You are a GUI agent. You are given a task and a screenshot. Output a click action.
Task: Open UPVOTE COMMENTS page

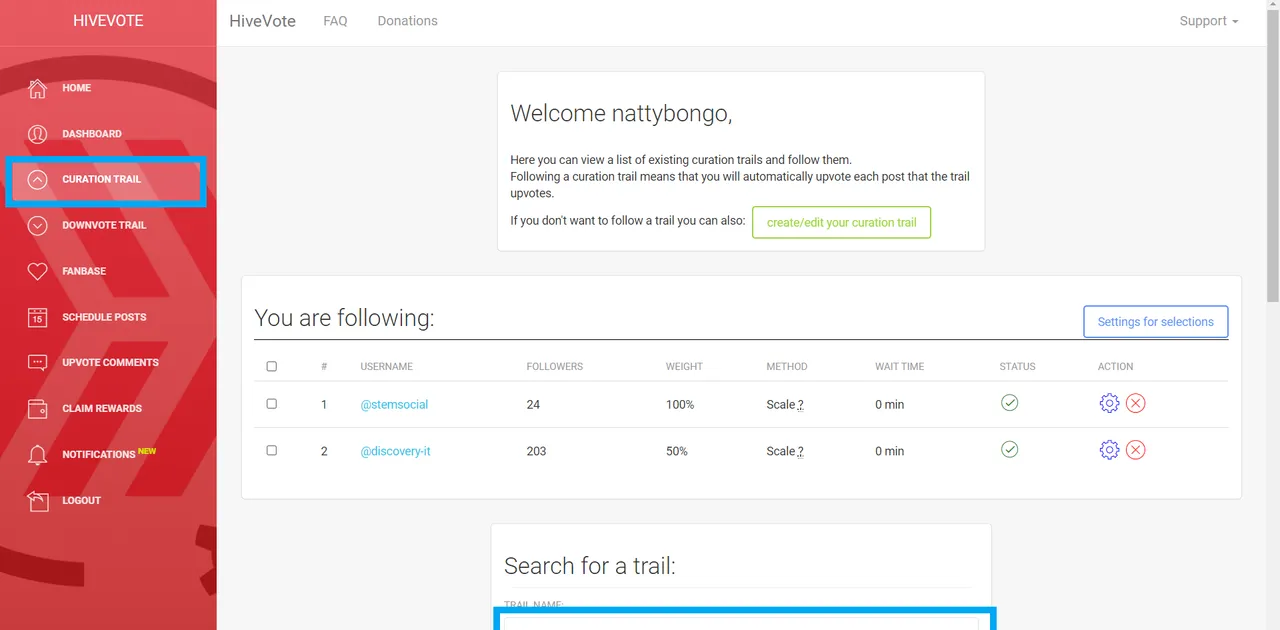(110, 363)
